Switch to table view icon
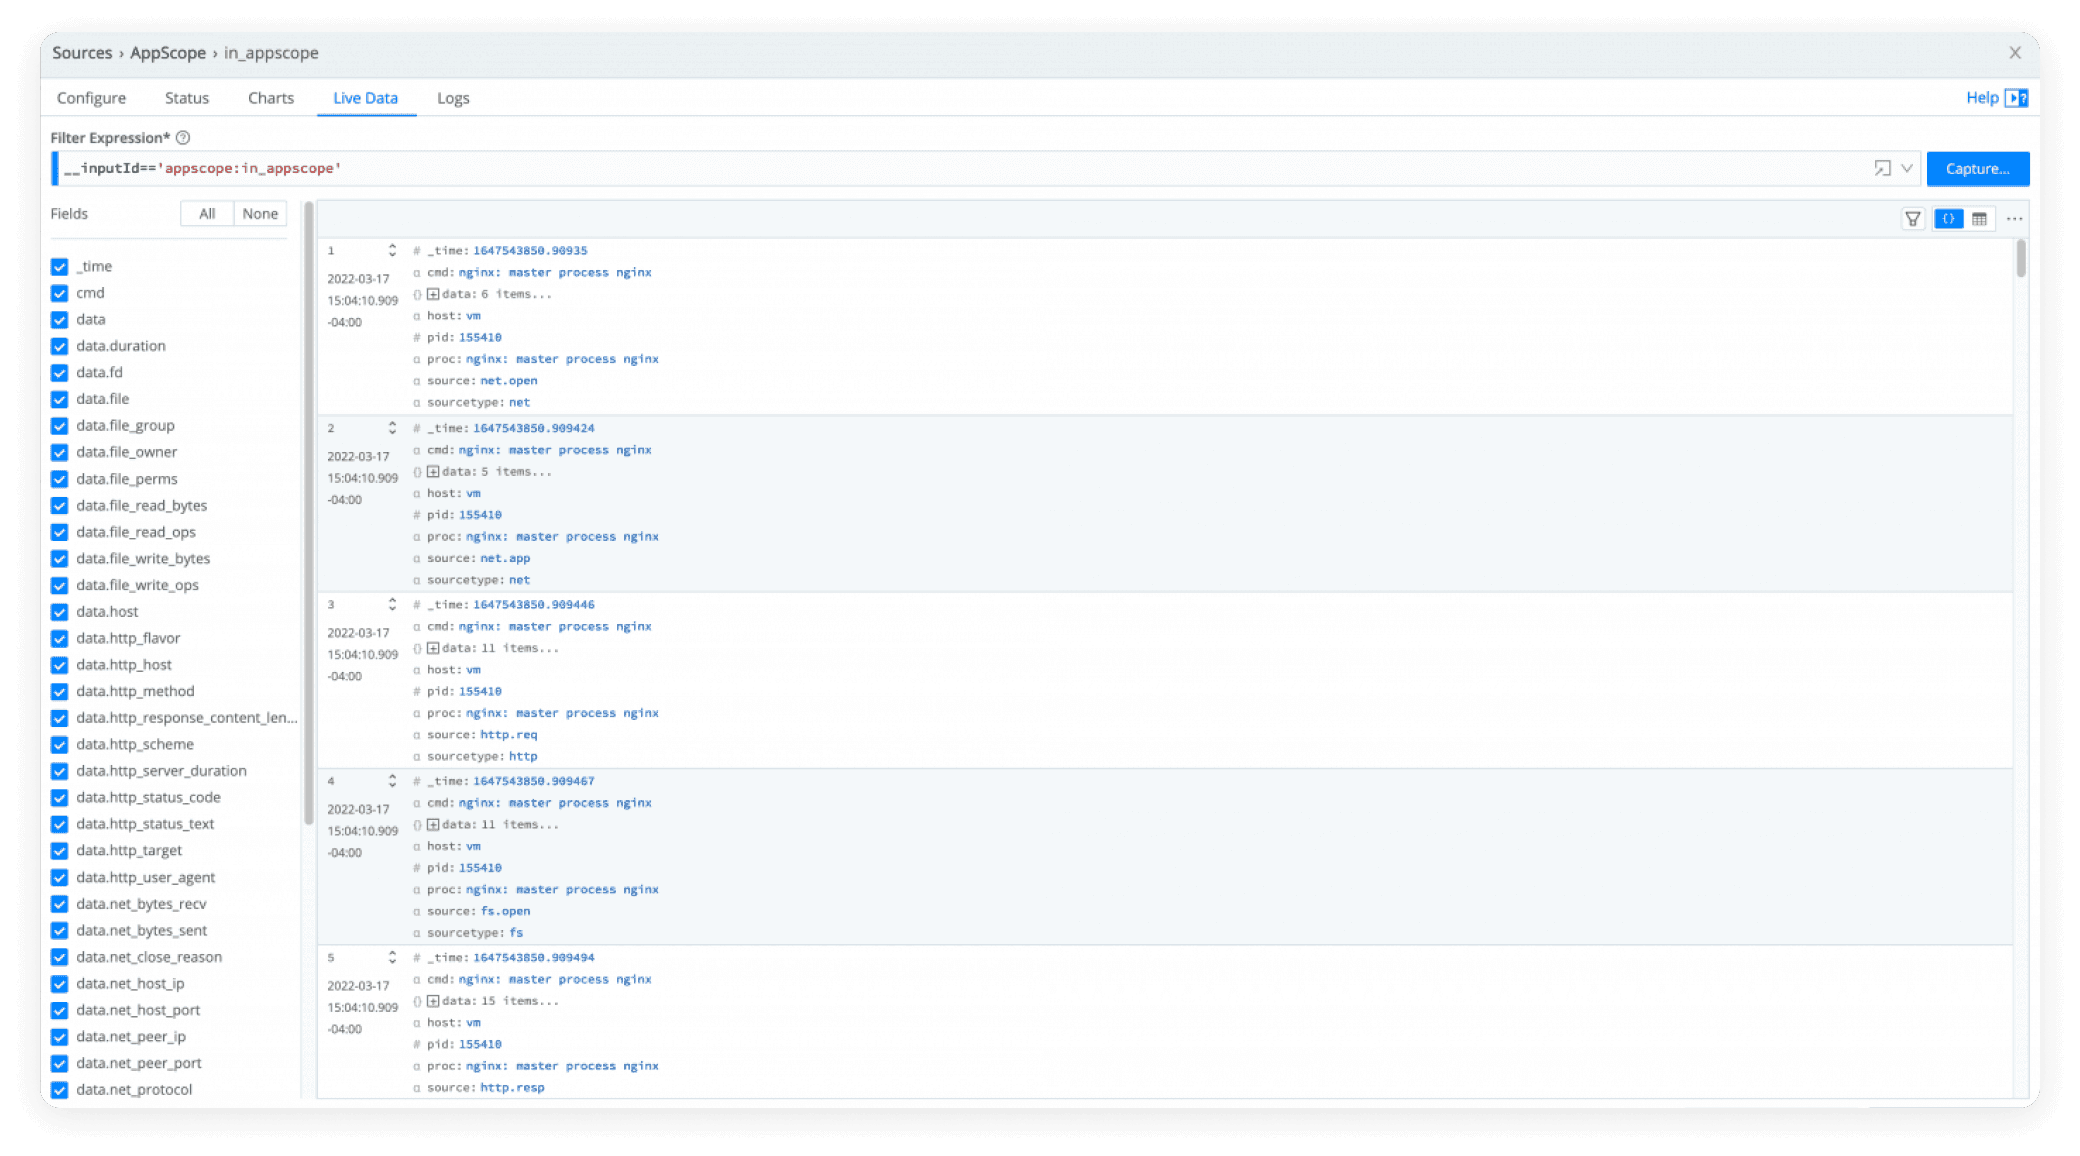 point(1979,219)
